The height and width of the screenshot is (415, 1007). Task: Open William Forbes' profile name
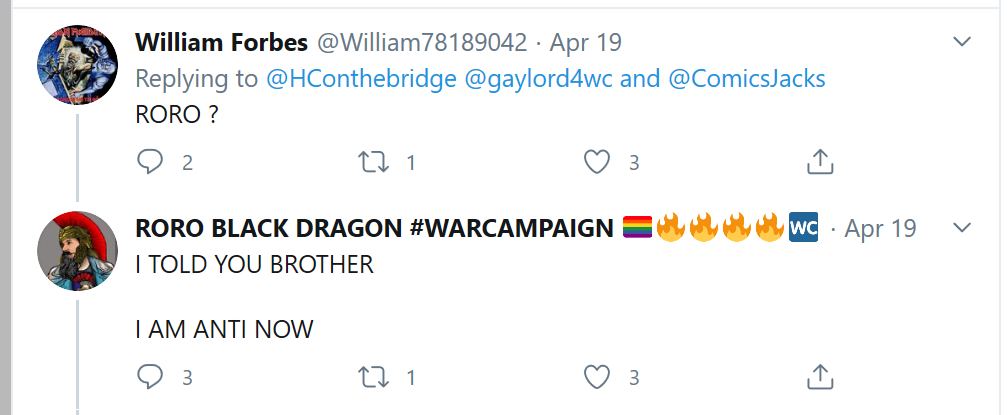click(x=222, y=42)
